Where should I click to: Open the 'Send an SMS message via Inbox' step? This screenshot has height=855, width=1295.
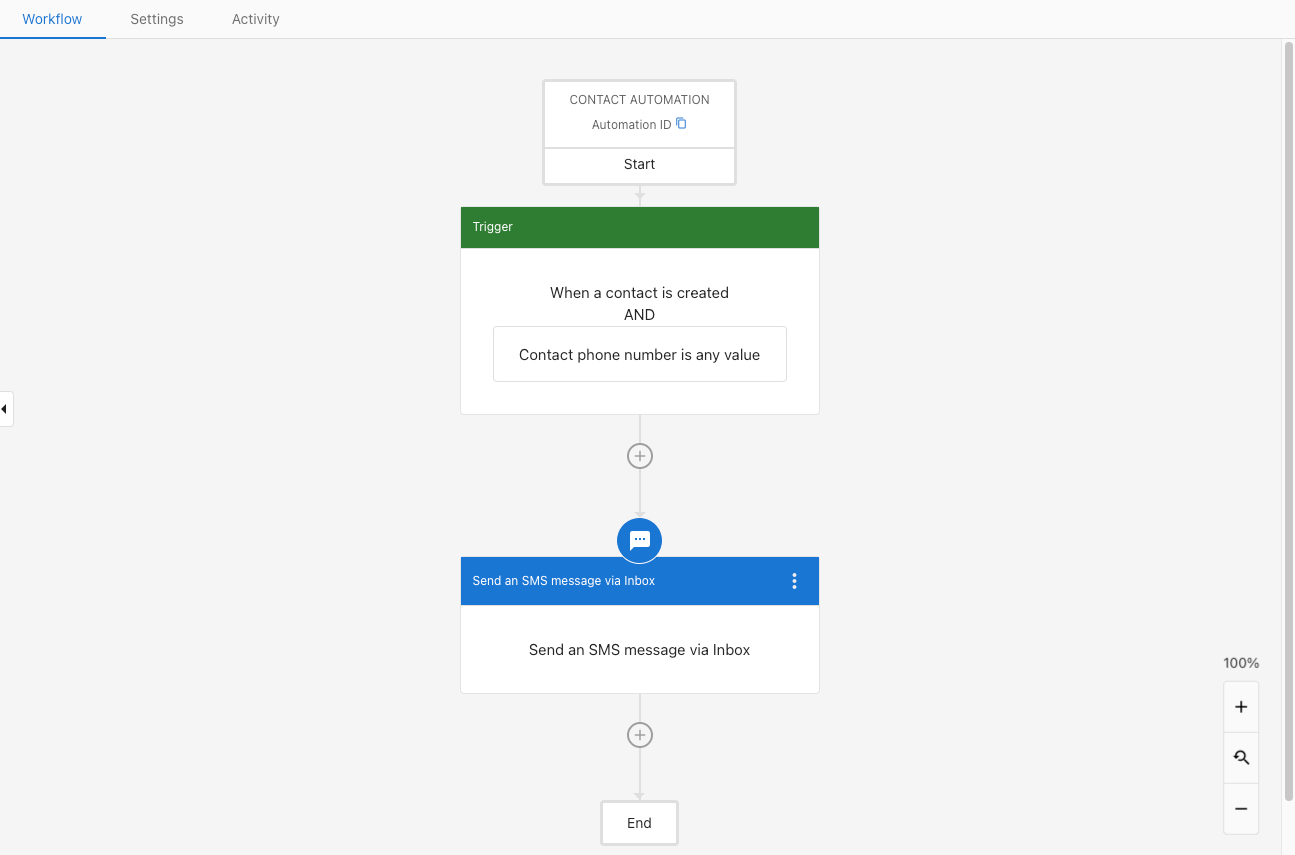639,649
